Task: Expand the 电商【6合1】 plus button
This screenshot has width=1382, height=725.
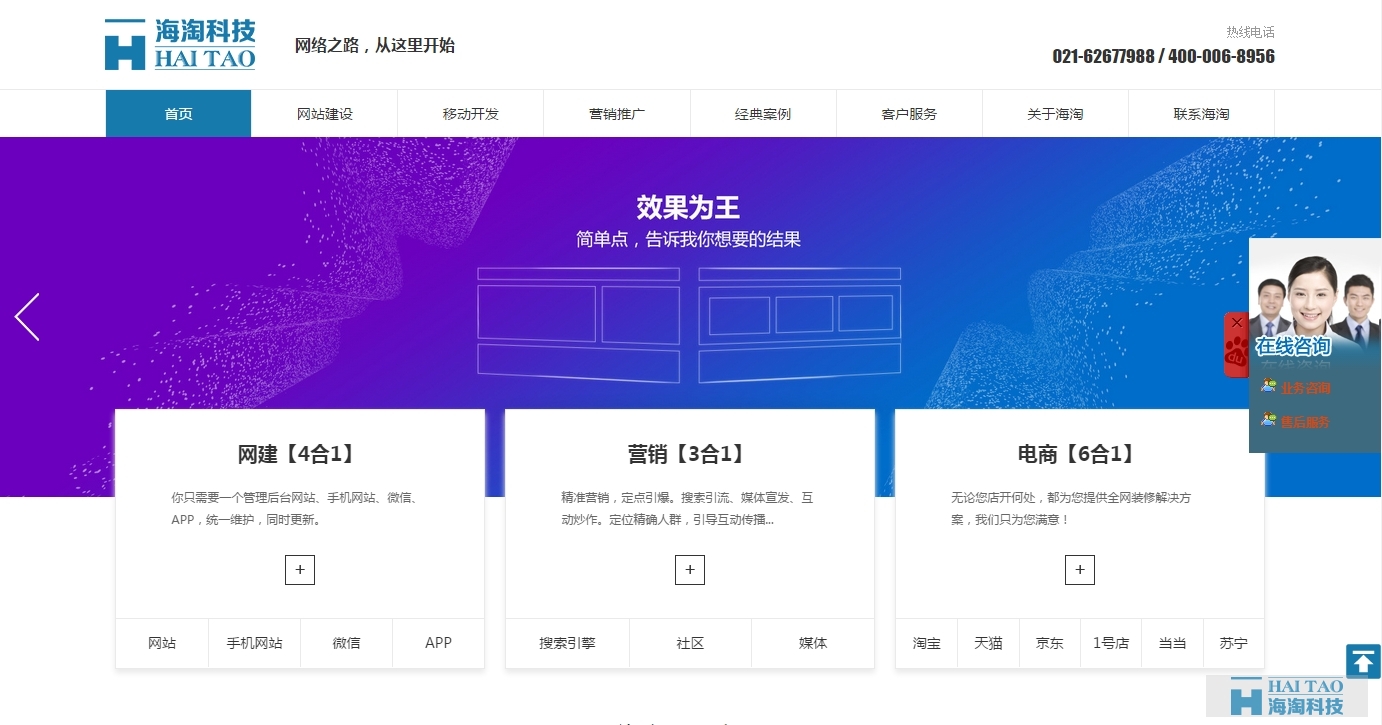Action: 1080,570
